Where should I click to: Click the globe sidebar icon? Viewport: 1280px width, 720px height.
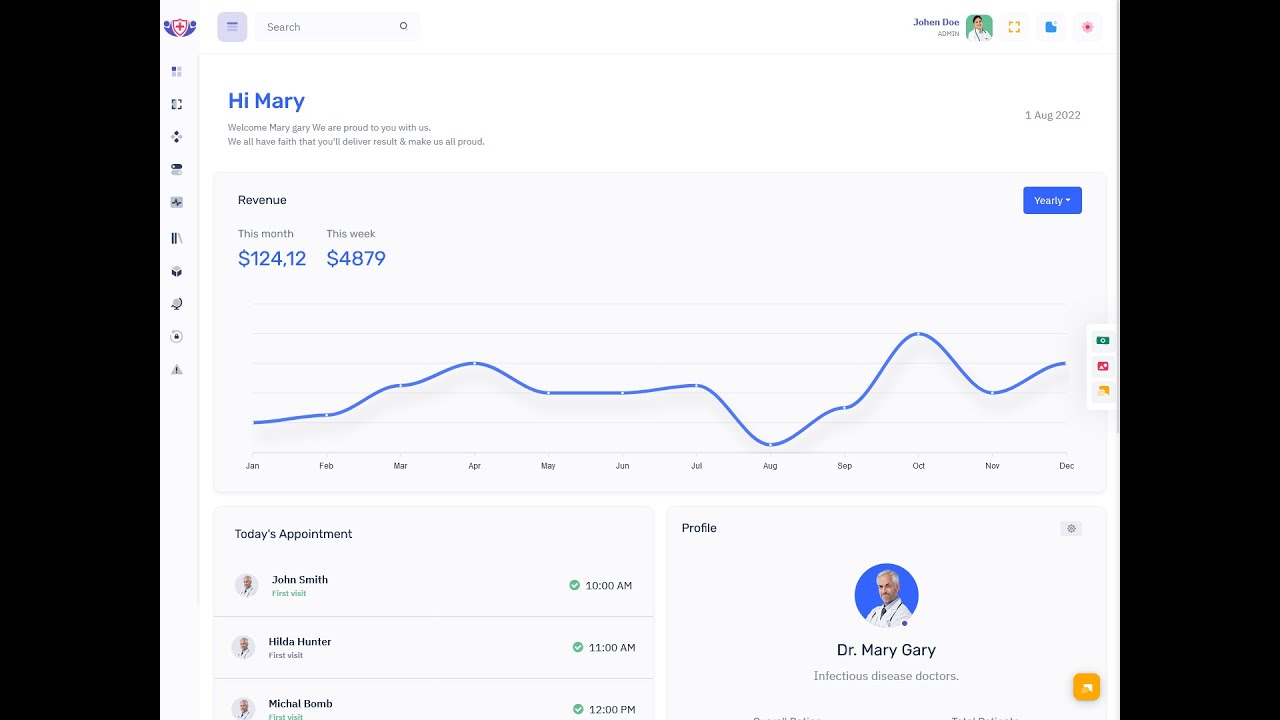click(177, 304)
